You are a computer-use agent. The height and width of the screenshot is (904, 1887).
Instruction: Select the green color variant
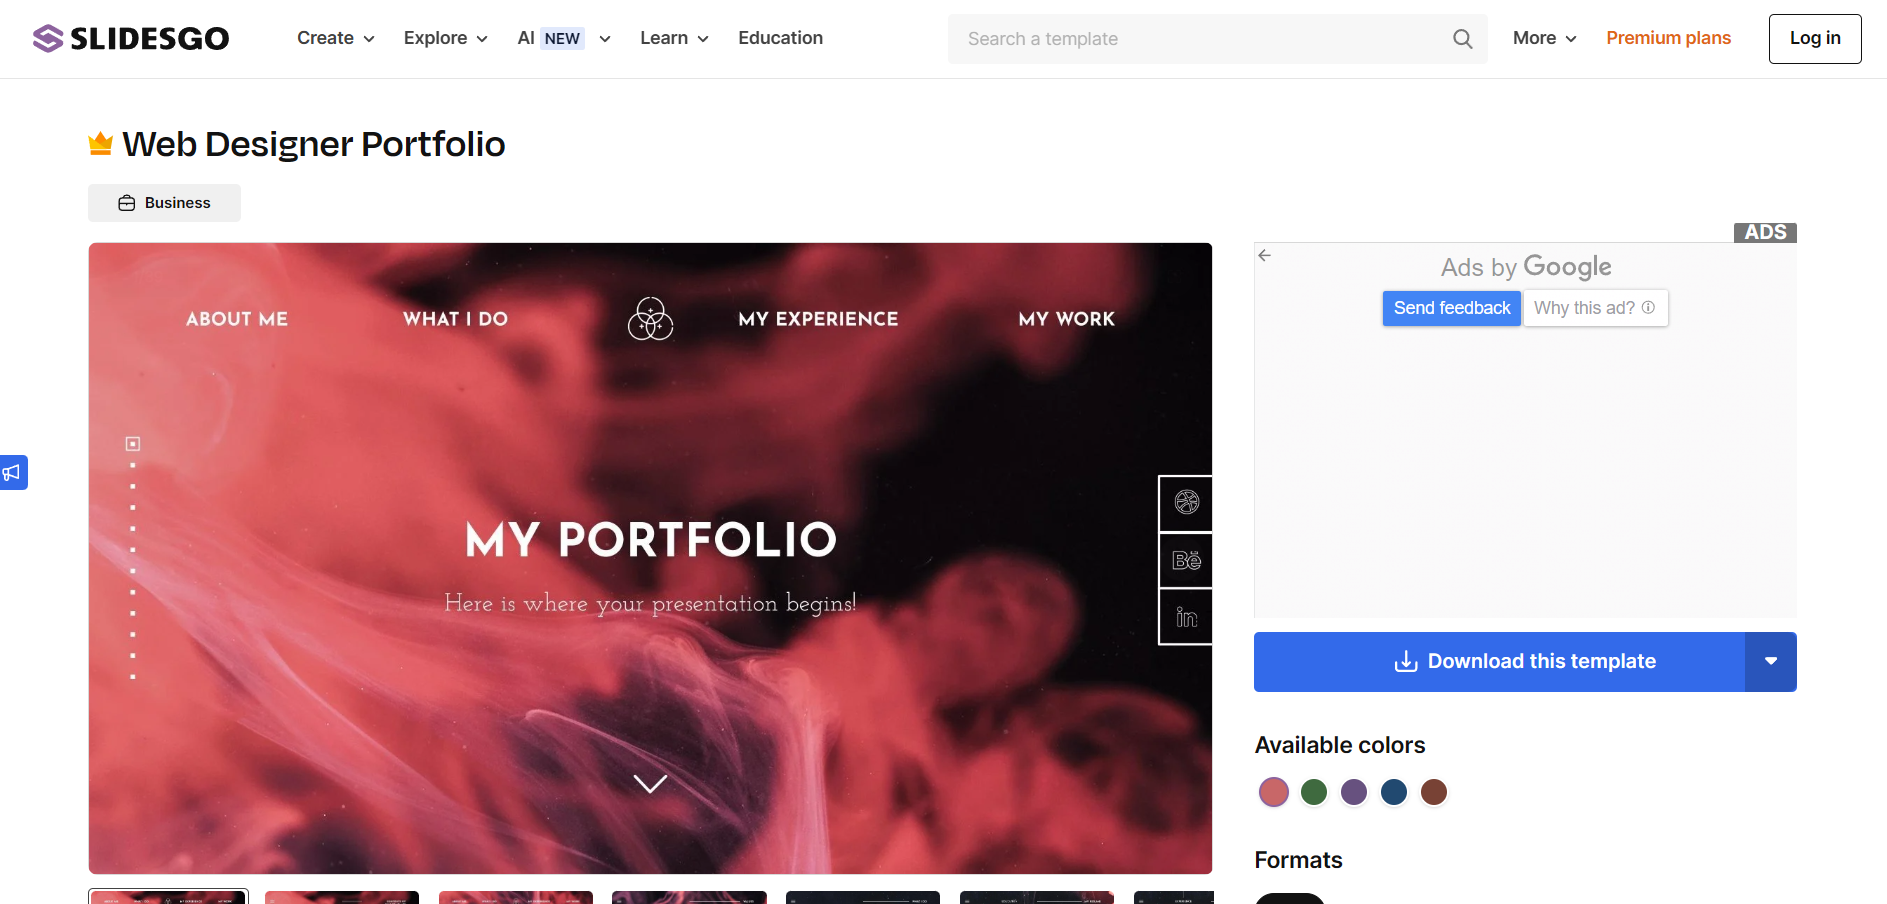point(1314,792)
